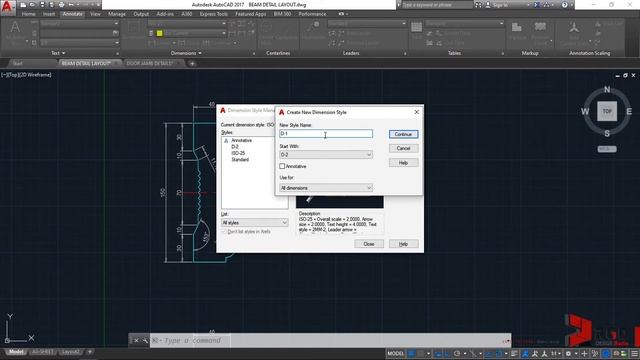Click Help button in Dimension Style Manager
The width and height of the screenshot is (640, 360).
(x=403, y=244)
